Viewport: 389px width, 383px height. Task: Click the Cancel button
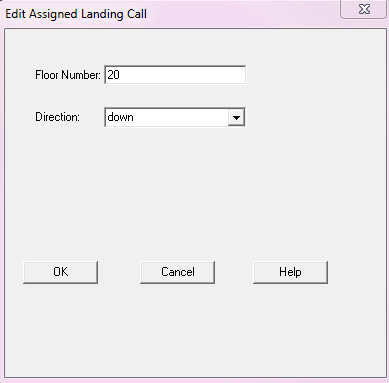tap(177, 272)
